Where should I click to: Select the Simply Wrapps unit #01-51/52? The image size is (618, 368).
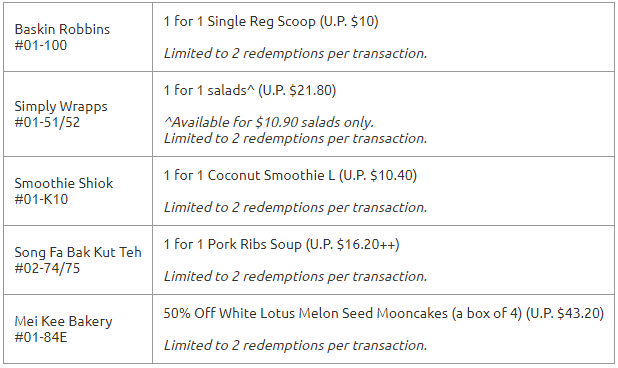point(47,123)
